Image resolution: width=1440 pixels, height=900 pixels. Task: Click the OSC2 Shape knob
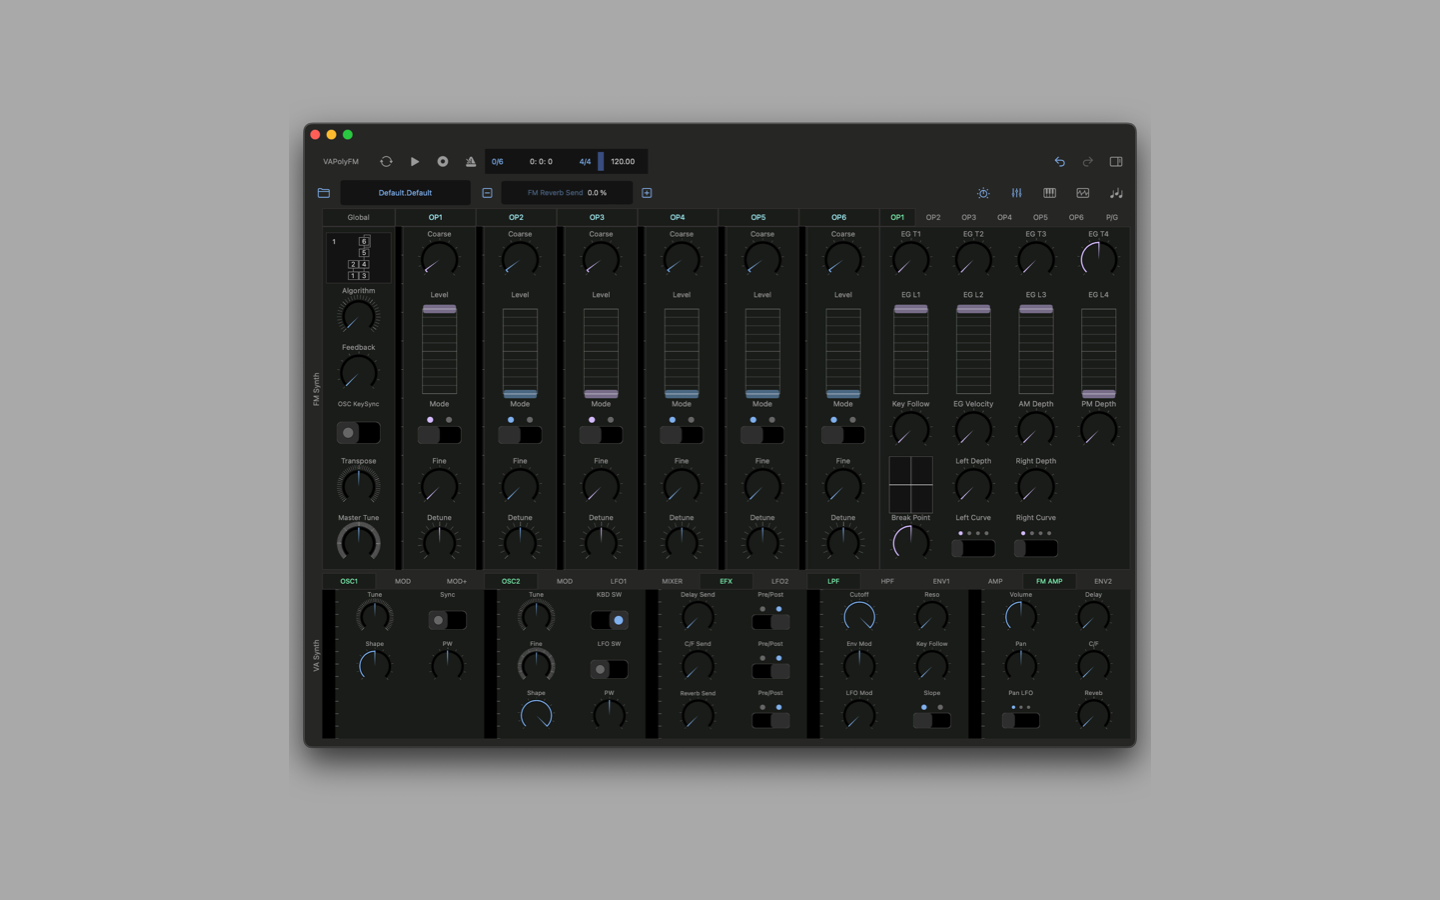click(x=536, y=715)
